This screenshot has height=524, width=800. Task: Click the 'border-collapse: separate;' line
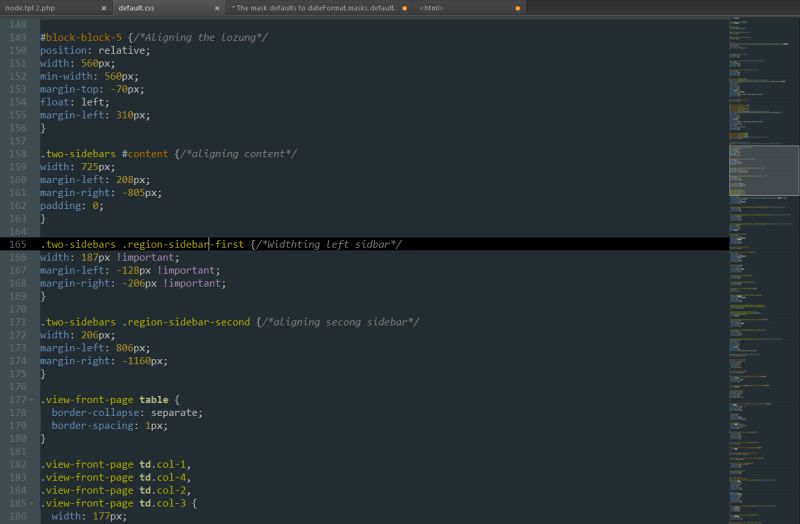(127, 412)
